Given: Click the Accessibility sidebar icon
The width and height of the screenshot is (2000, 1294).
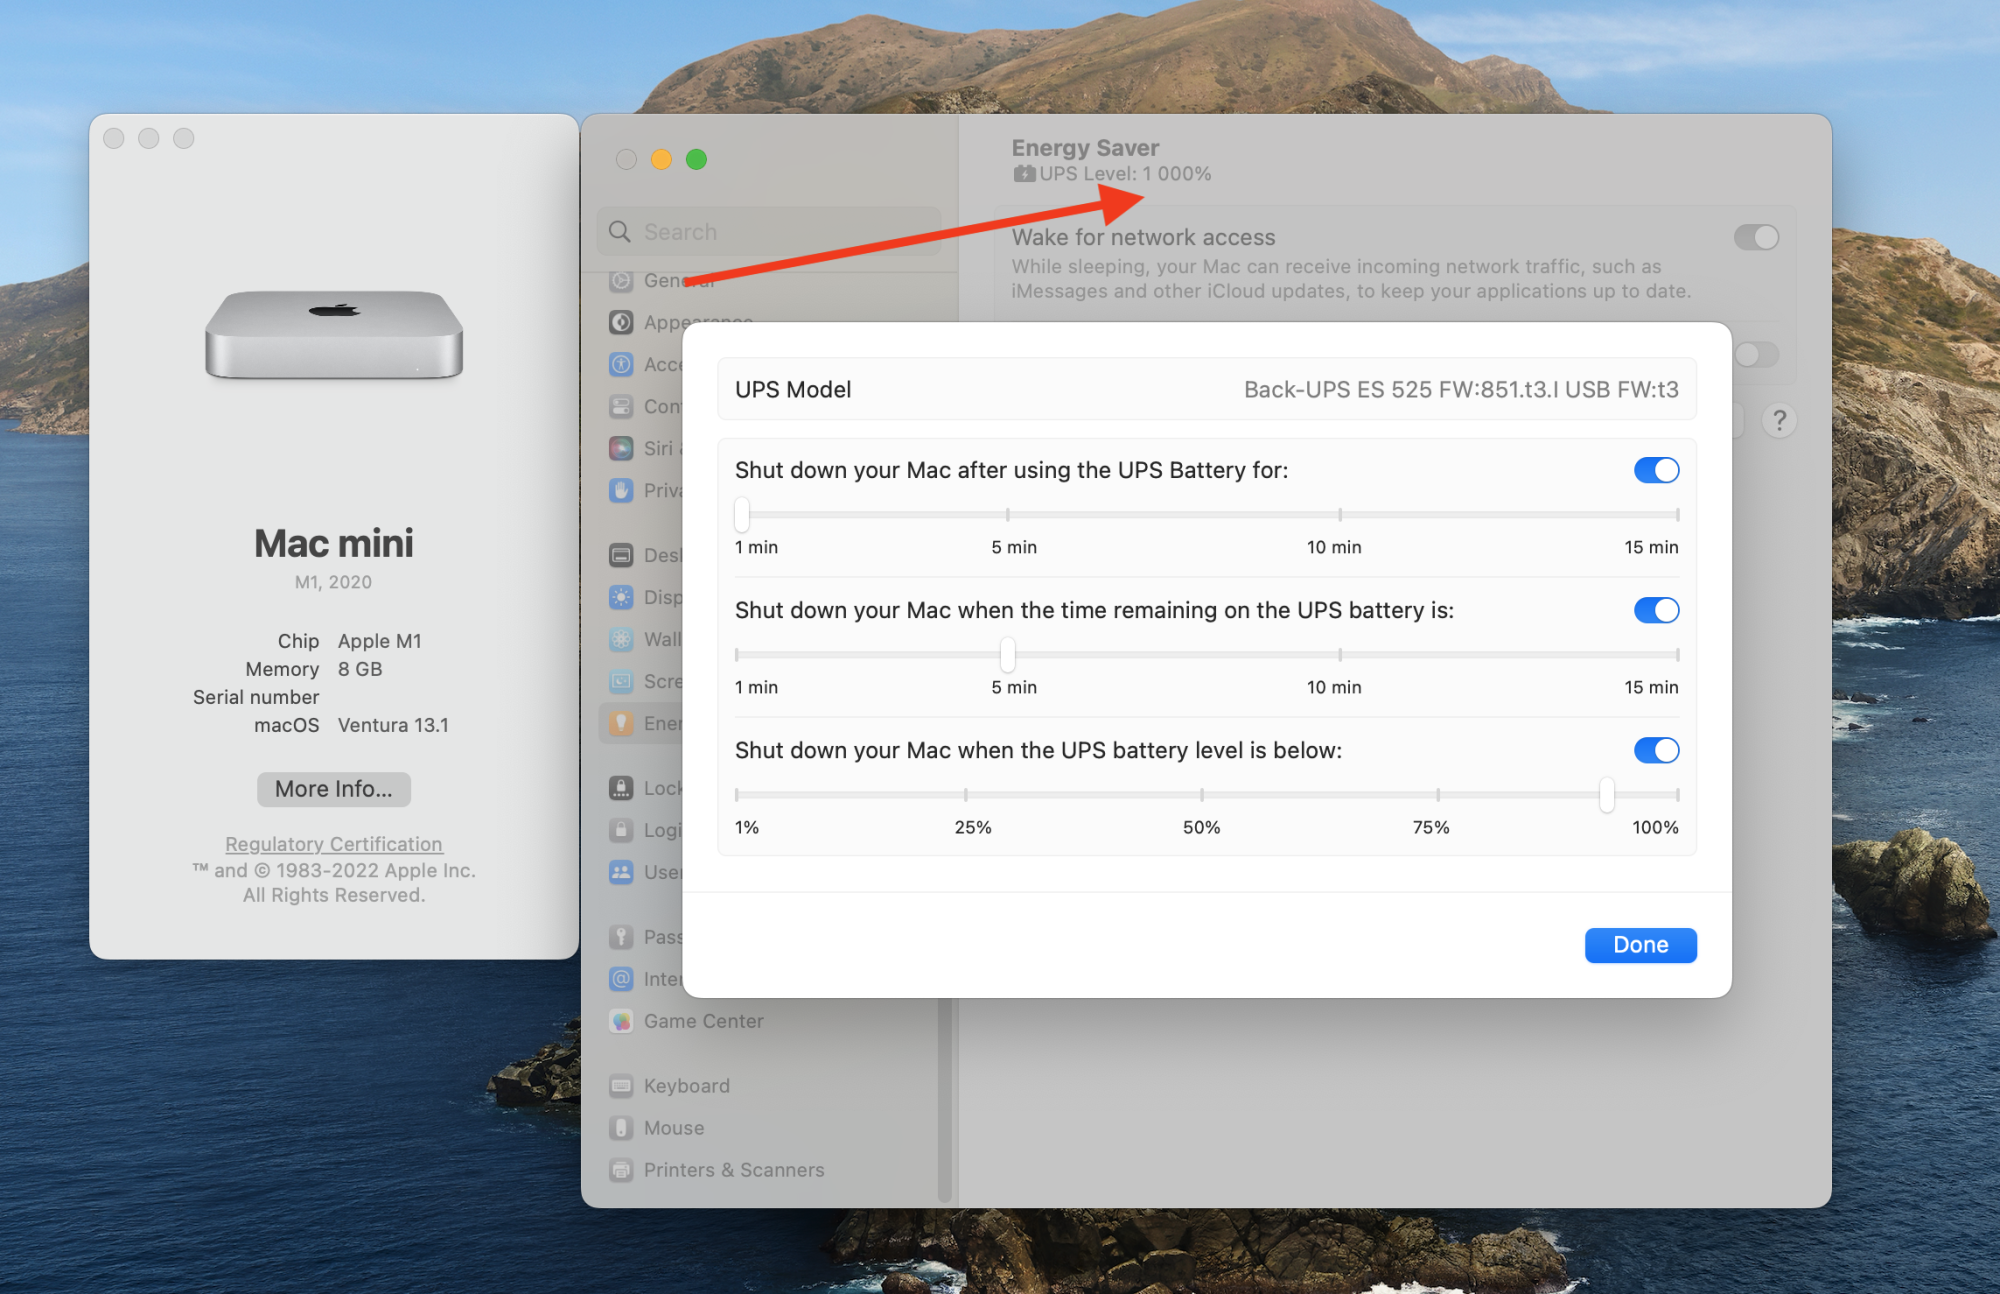Looking at the screenshot, I should click(621, 364).
